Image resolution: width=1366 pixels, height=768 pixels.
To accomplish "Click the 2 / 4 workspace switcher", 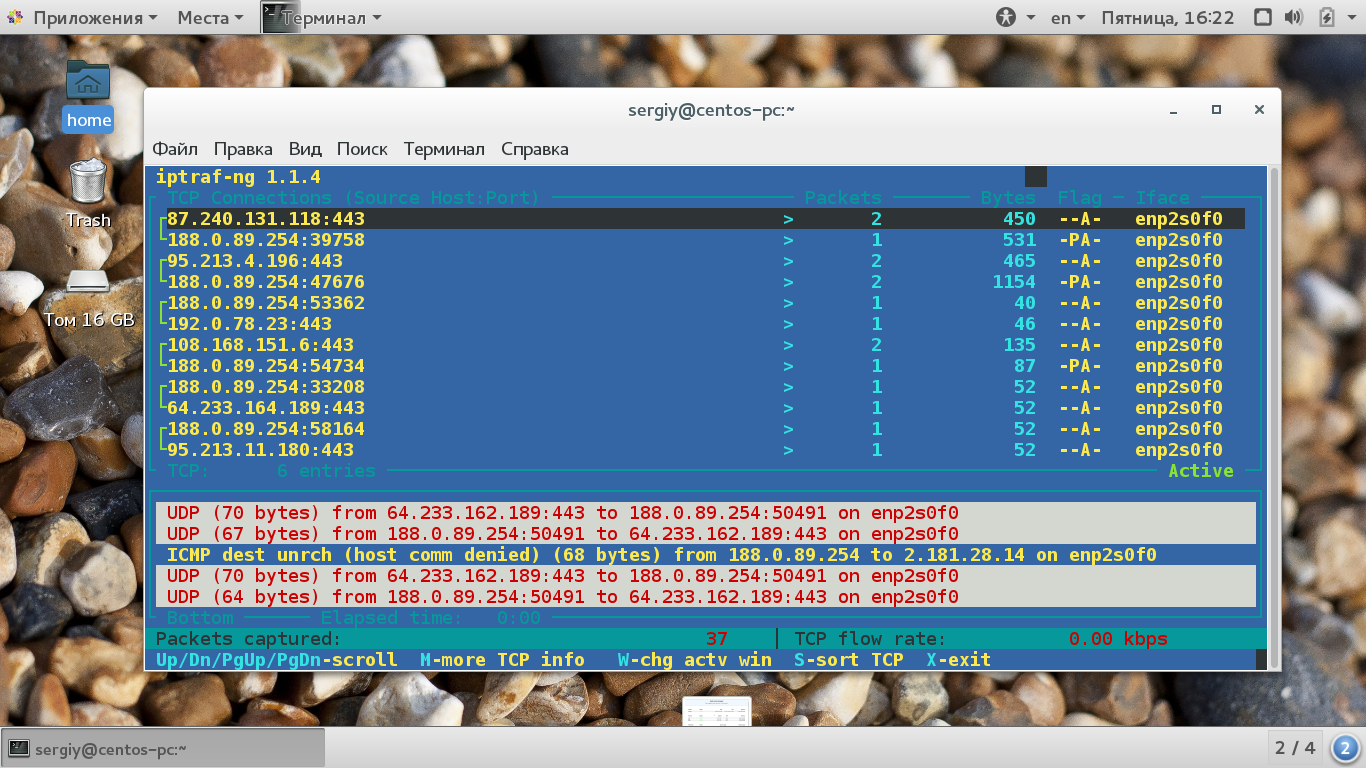I will 1295,747.
